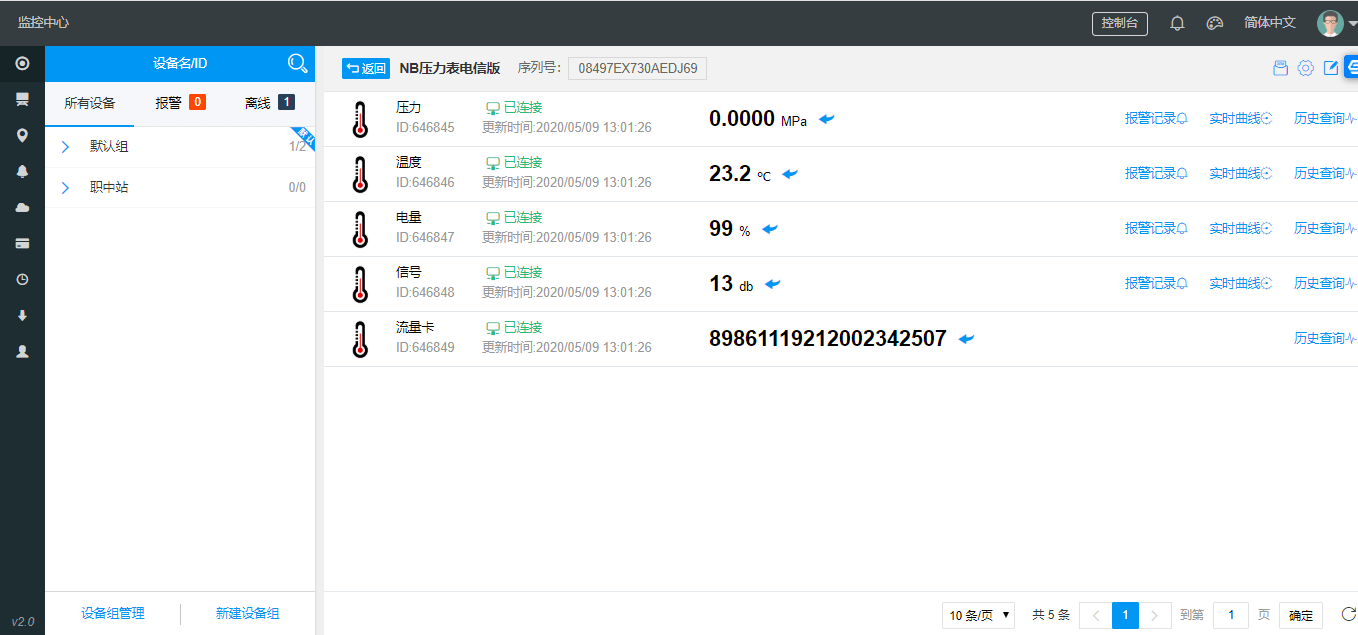This screenshot has height=635, width=1358.
Task: Open the history clock icon in sidebar
Action: coord(22,279)
